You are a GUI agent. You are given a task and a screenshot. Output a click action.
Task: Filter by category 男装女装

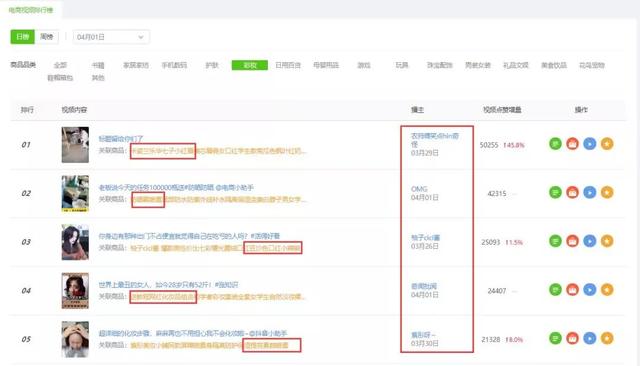478,65
